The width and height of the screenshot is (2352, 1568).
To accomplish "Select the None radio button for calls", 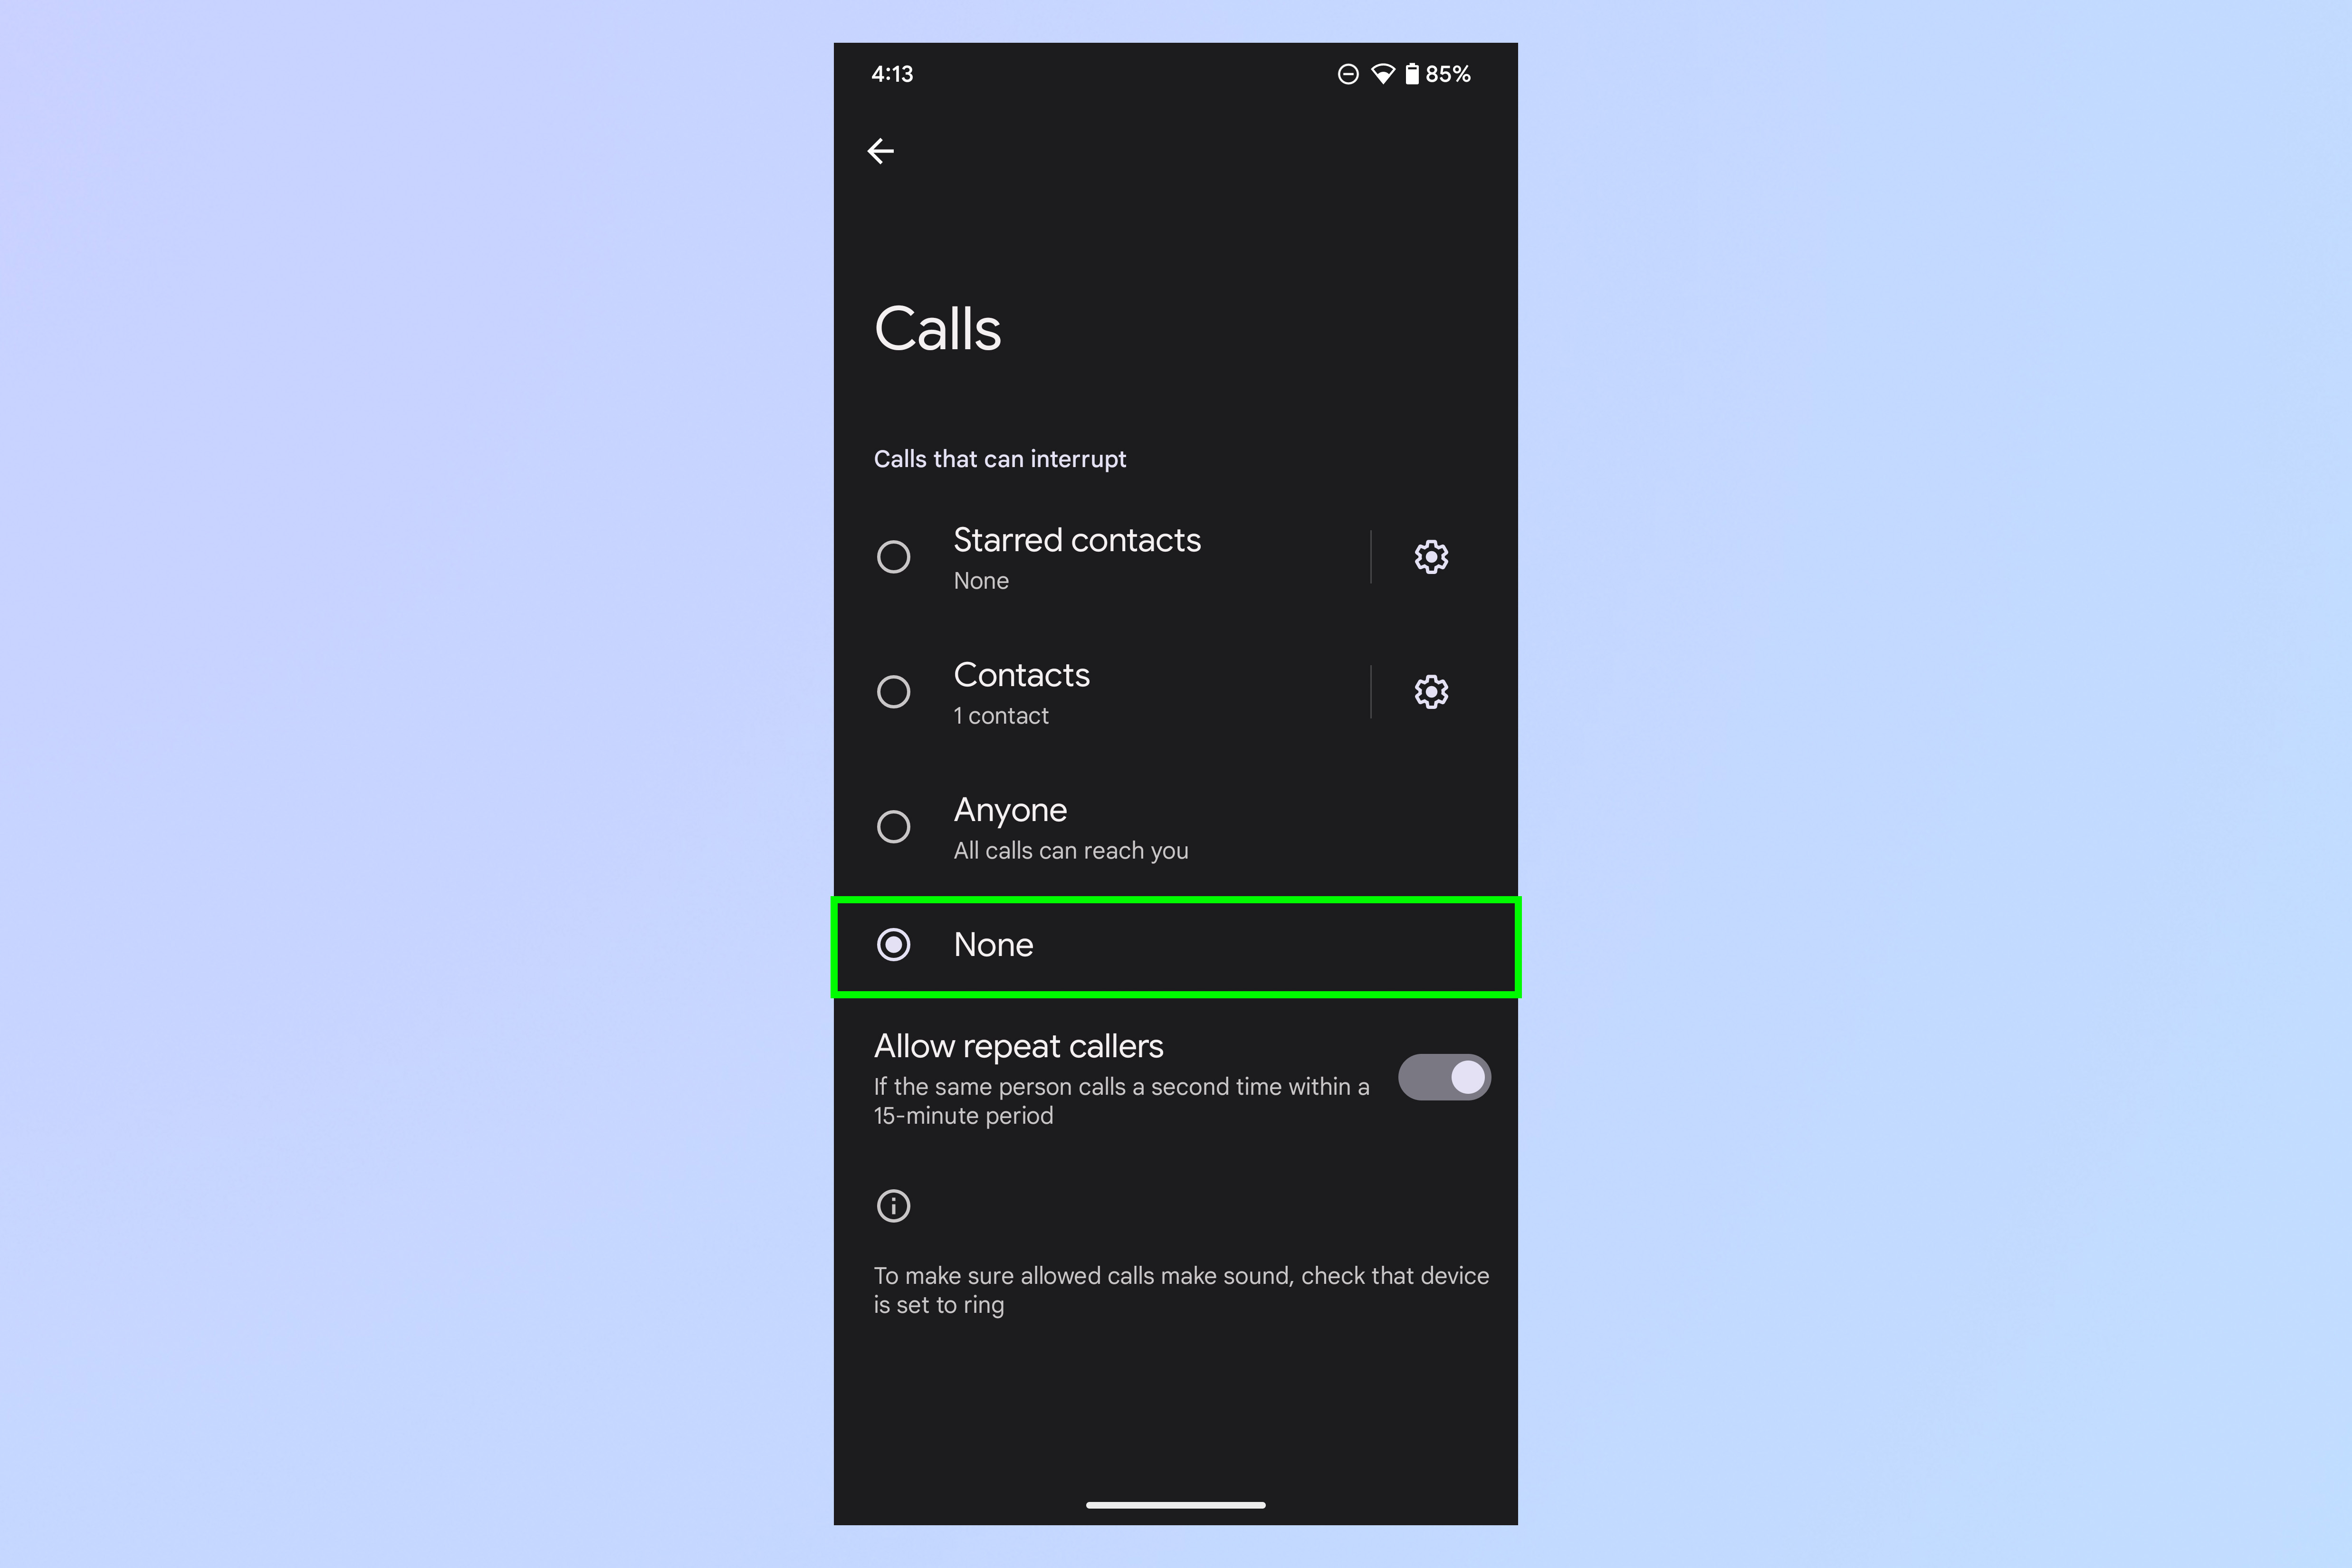I will [894, 945].
